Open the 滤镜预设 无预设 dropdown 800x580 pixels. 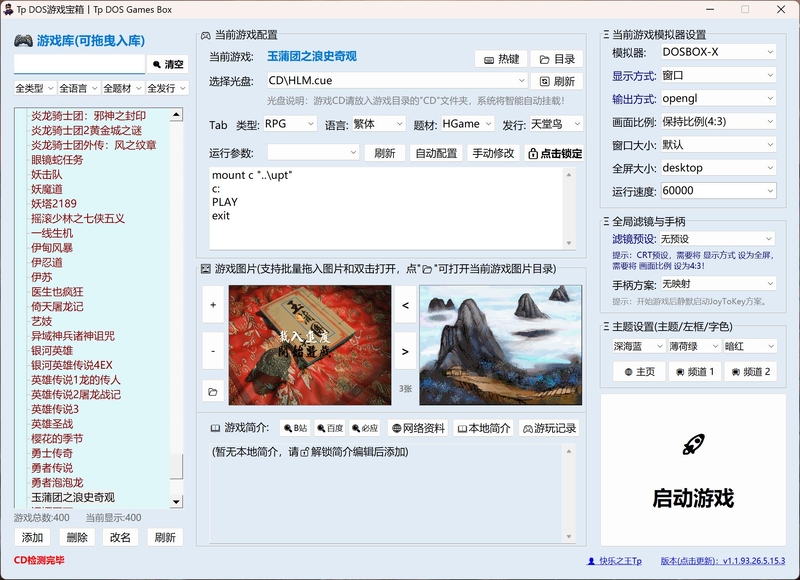click(717, 239)
